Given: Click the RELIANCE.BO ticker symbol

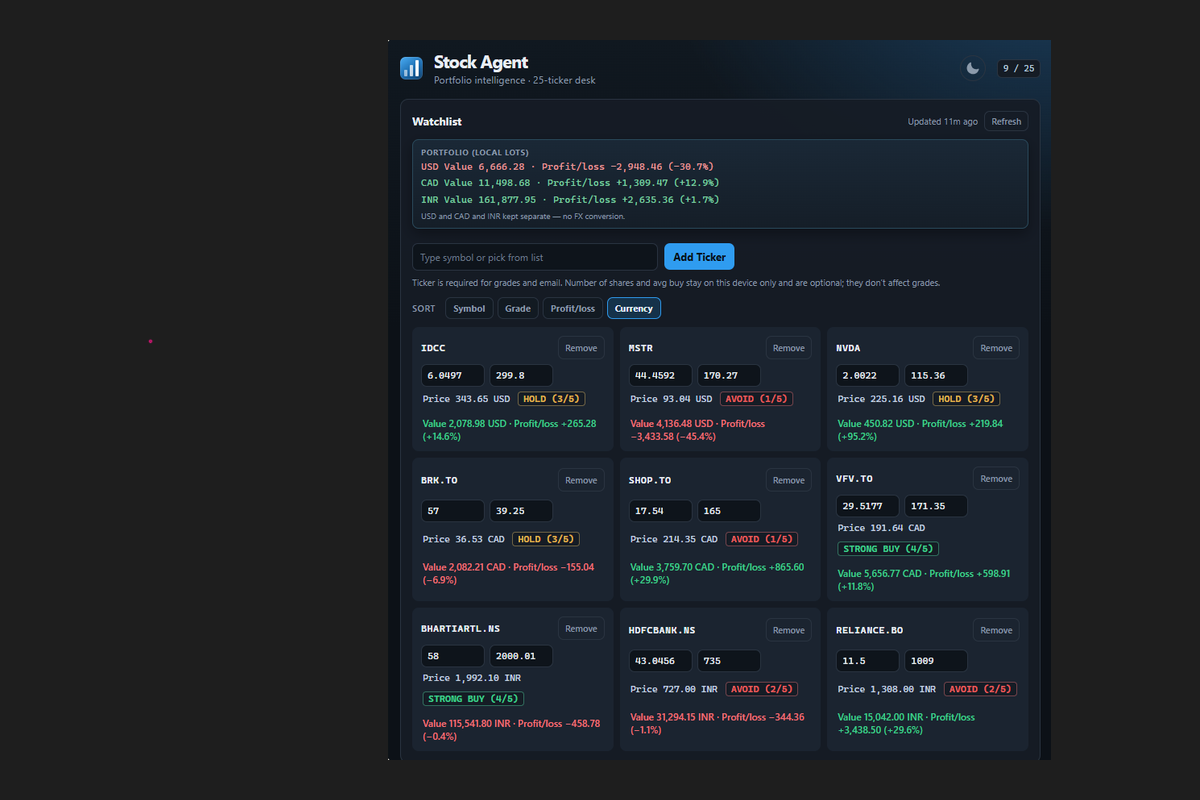Looking at the screenshot, I should 870,630.
